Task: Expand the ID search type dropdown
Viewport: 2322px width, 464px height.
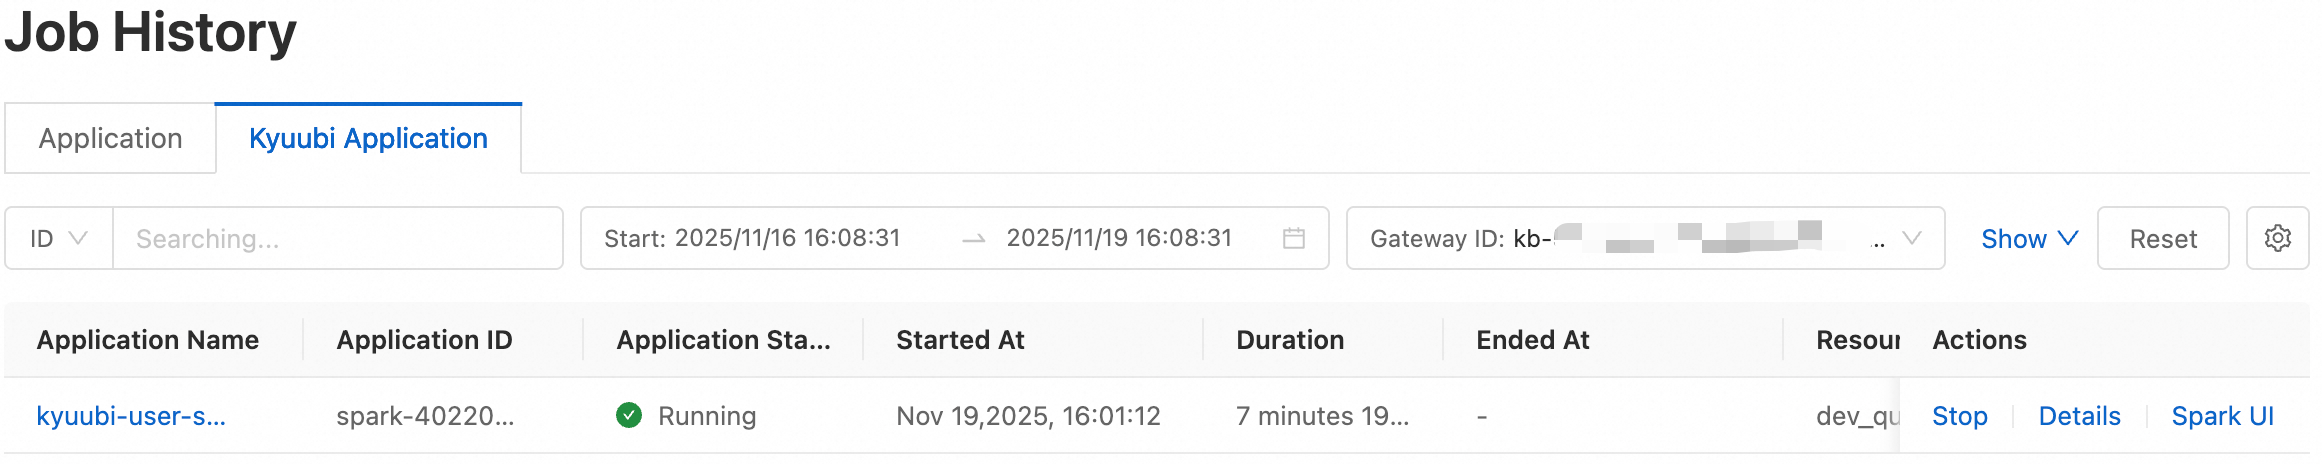Action: [x=59, y=238]
